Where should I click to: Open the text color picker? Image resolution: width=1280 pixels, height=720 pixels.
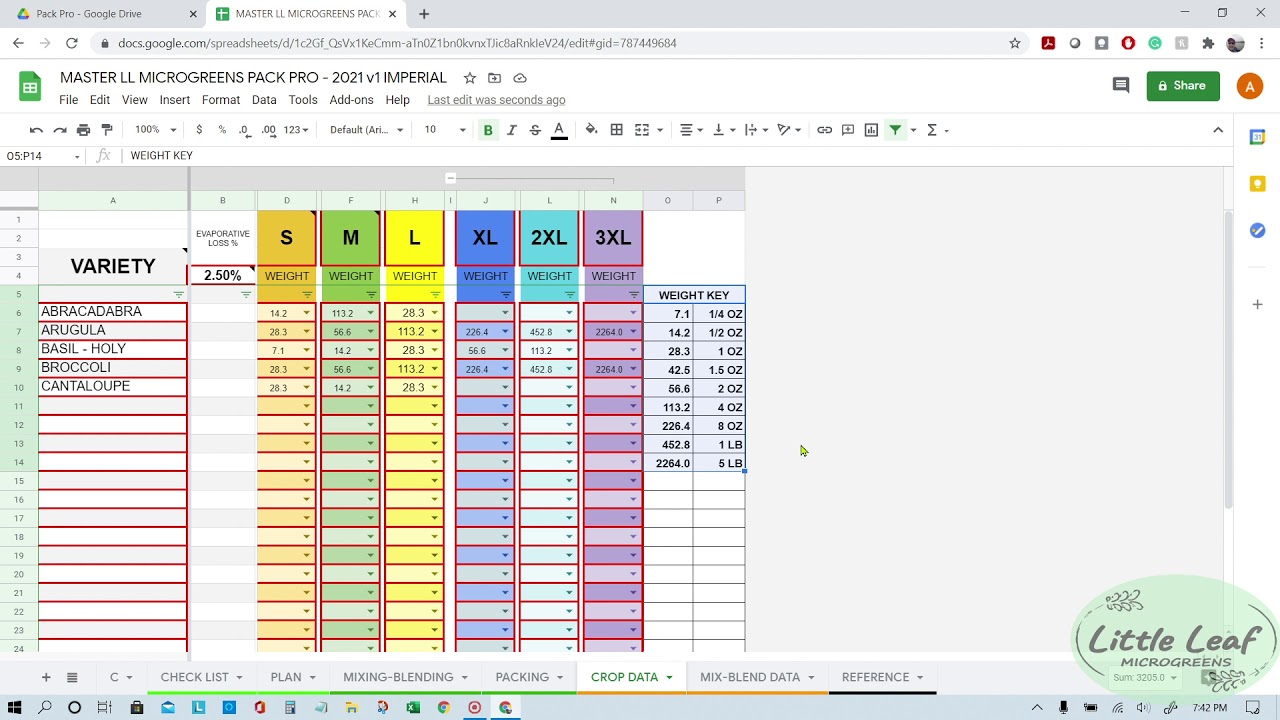point(559,130)
